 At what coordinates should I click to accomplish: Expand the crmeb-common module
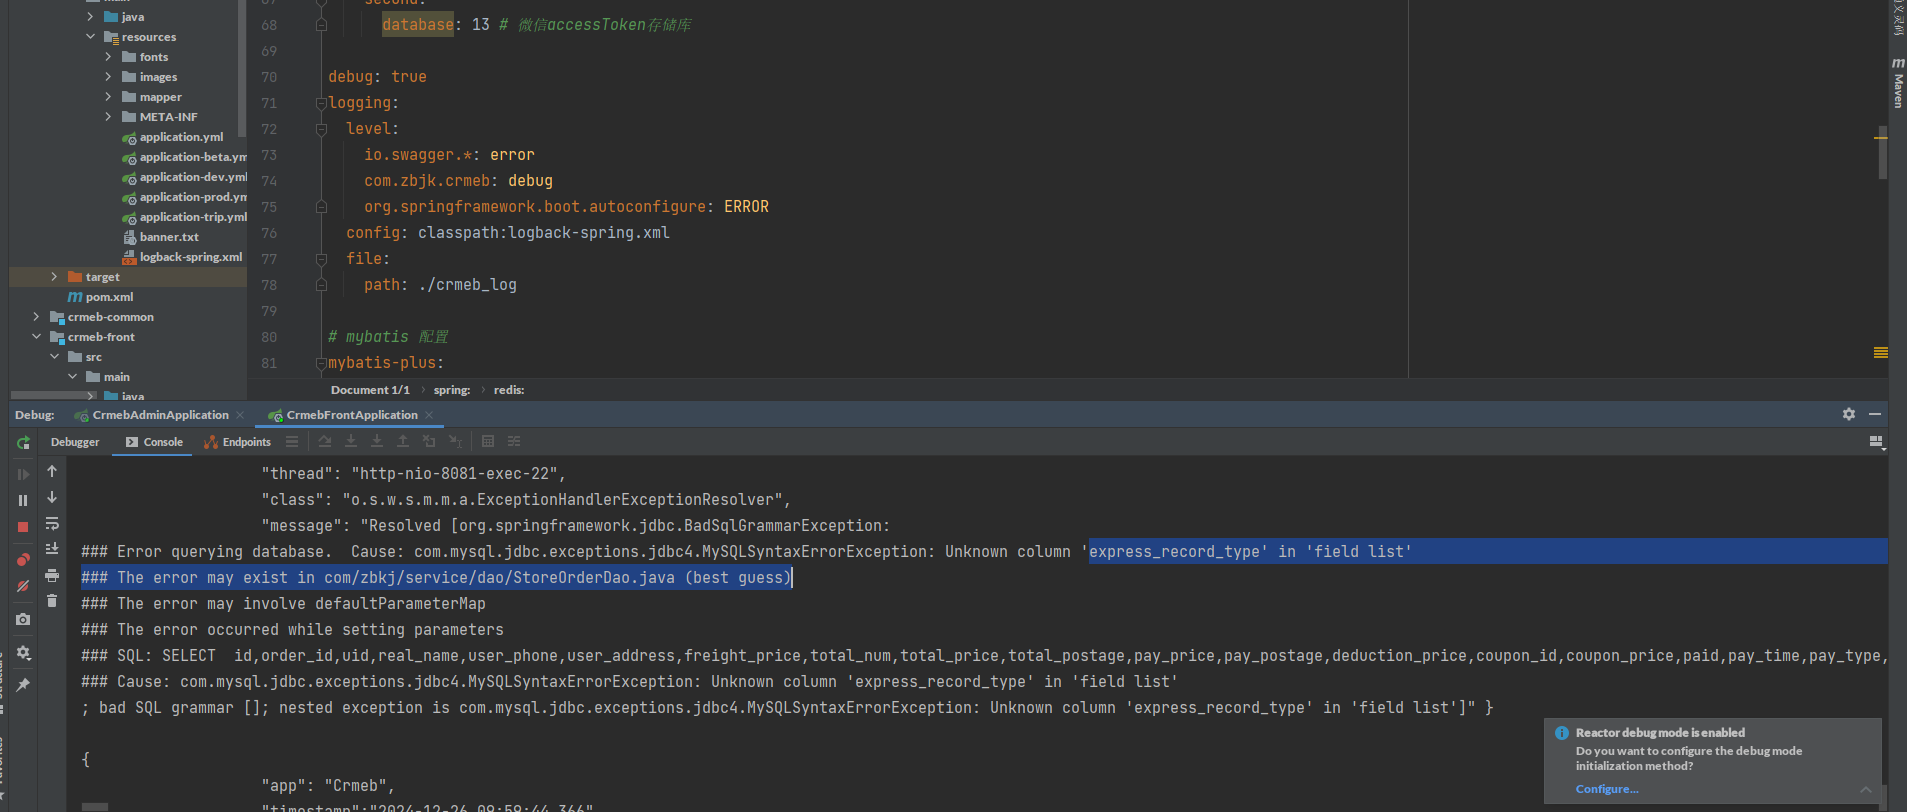(x=36, y=317)
